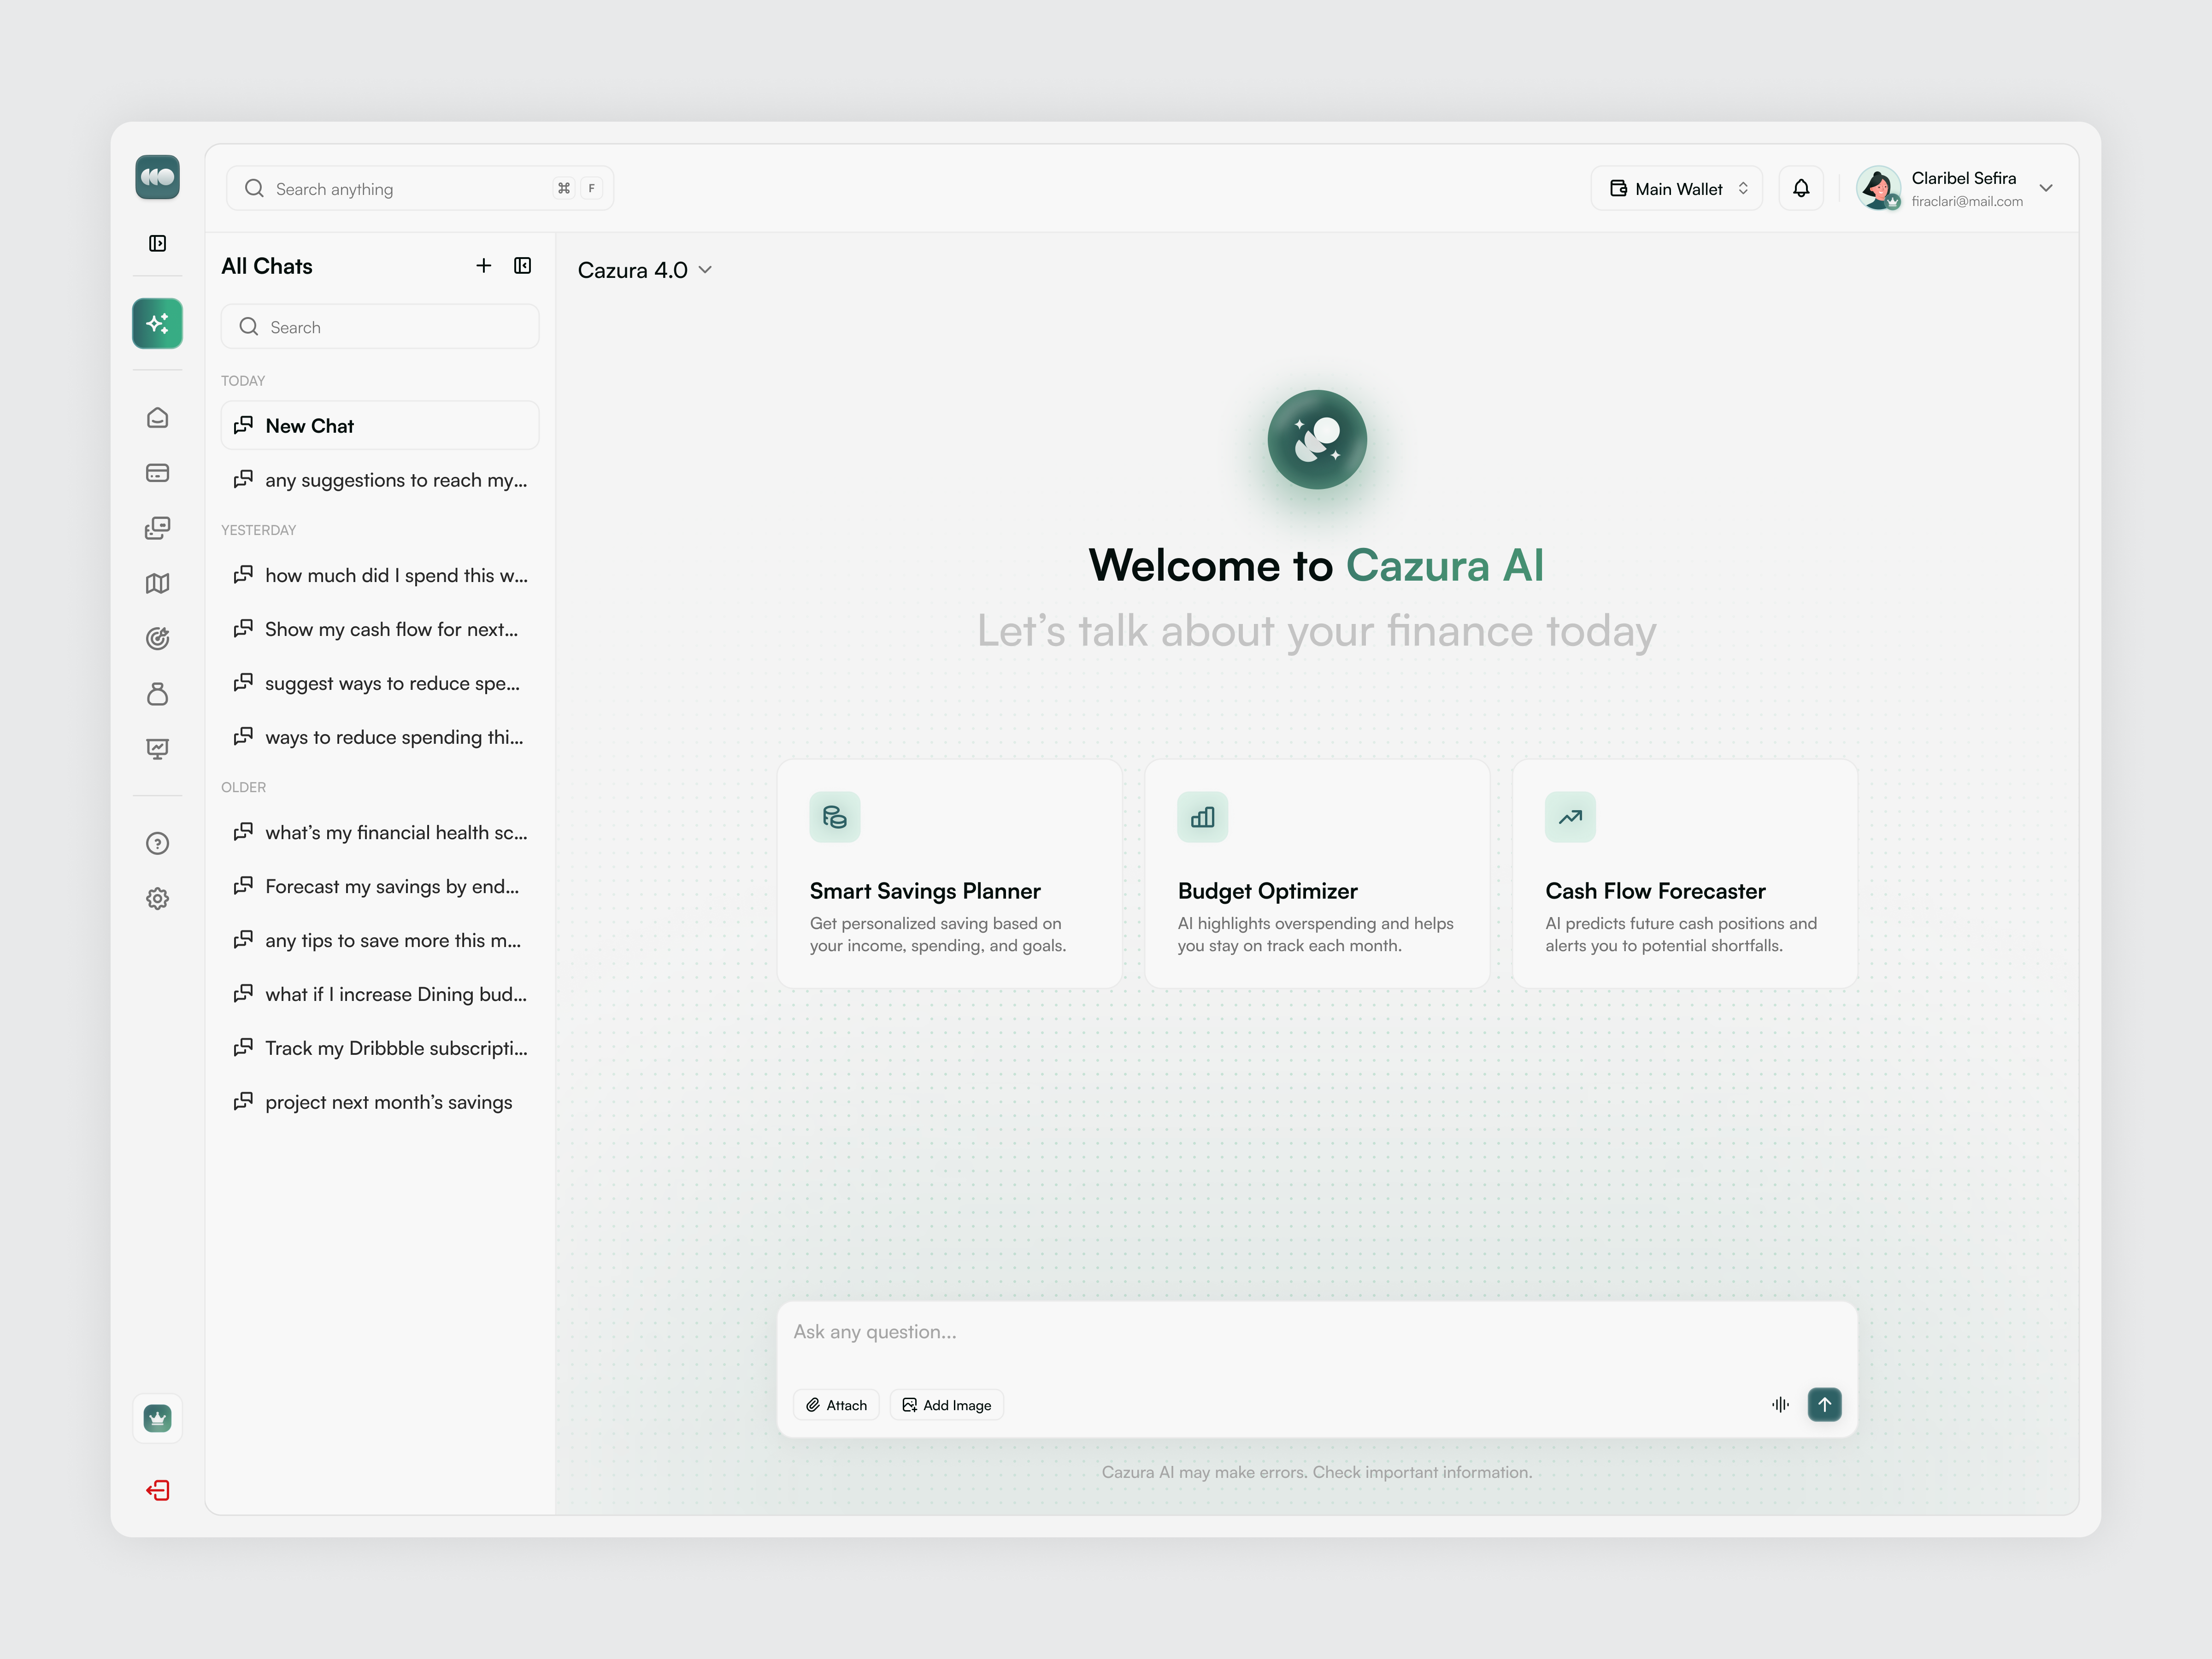Viewport: 2212px width, 1659px height.
Task: Select the Savings money bag icon
Action: pos(157,694)
